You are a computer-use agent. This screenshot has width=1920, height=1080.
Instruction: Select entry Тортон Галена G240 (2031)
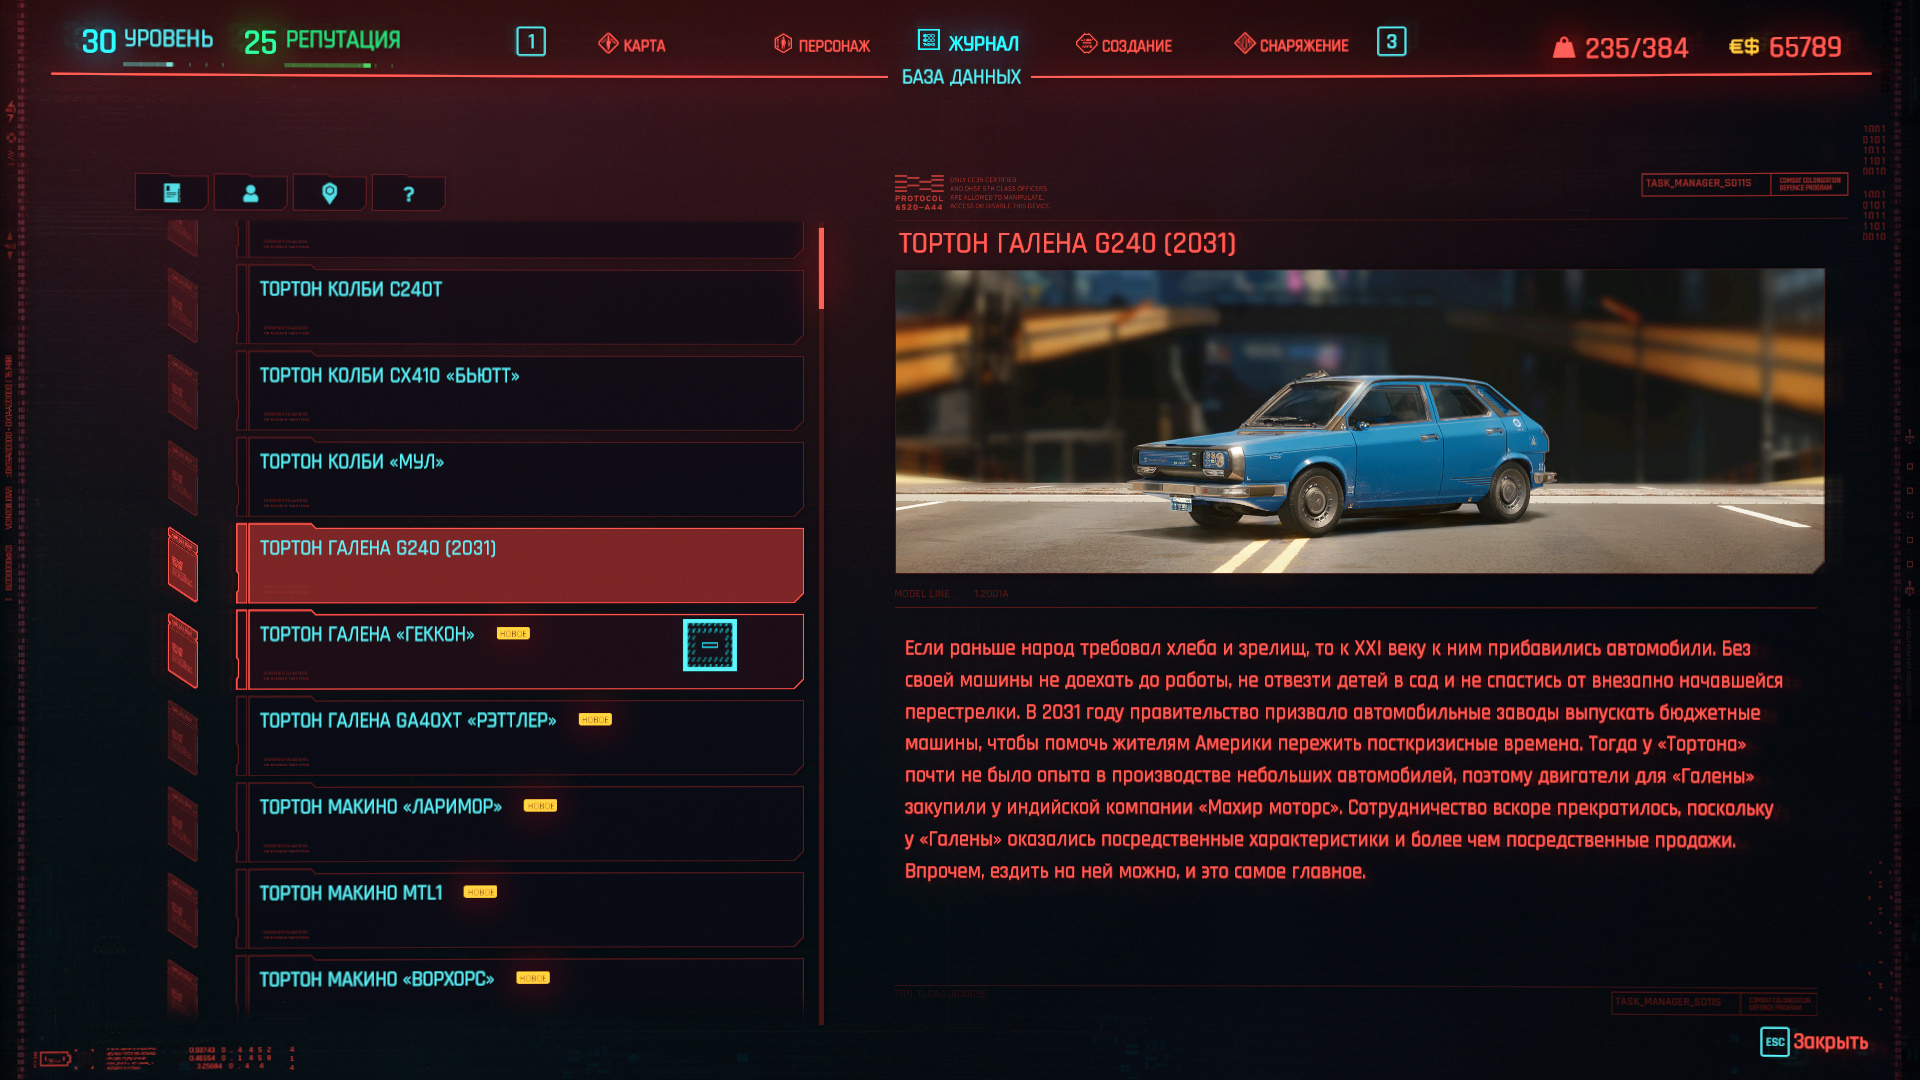[x=520, y=565]
